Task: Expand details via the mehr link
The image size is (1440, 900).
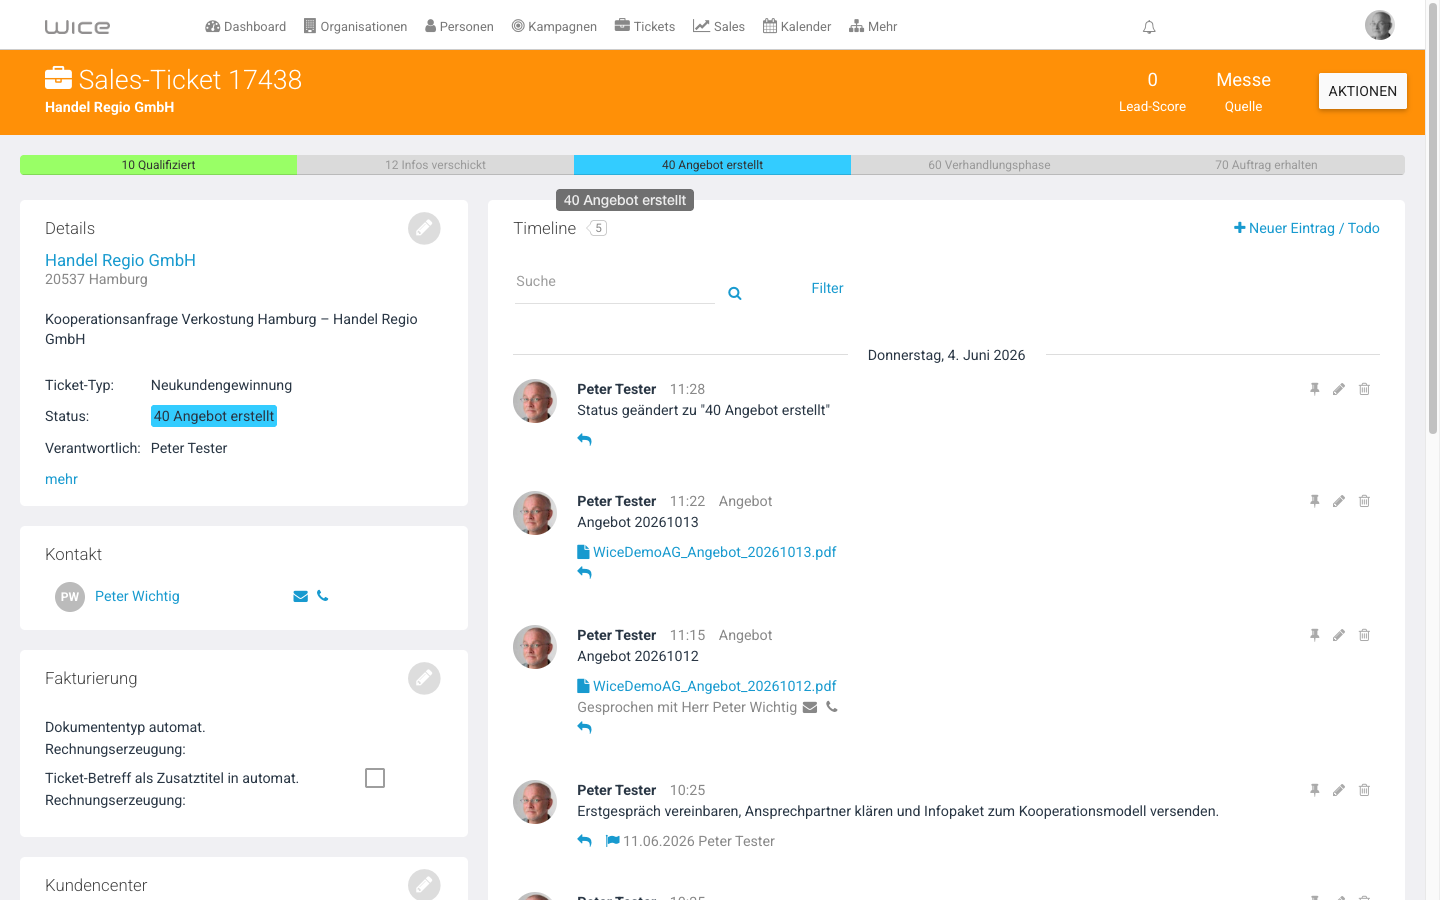Action: tap(61, 479)
